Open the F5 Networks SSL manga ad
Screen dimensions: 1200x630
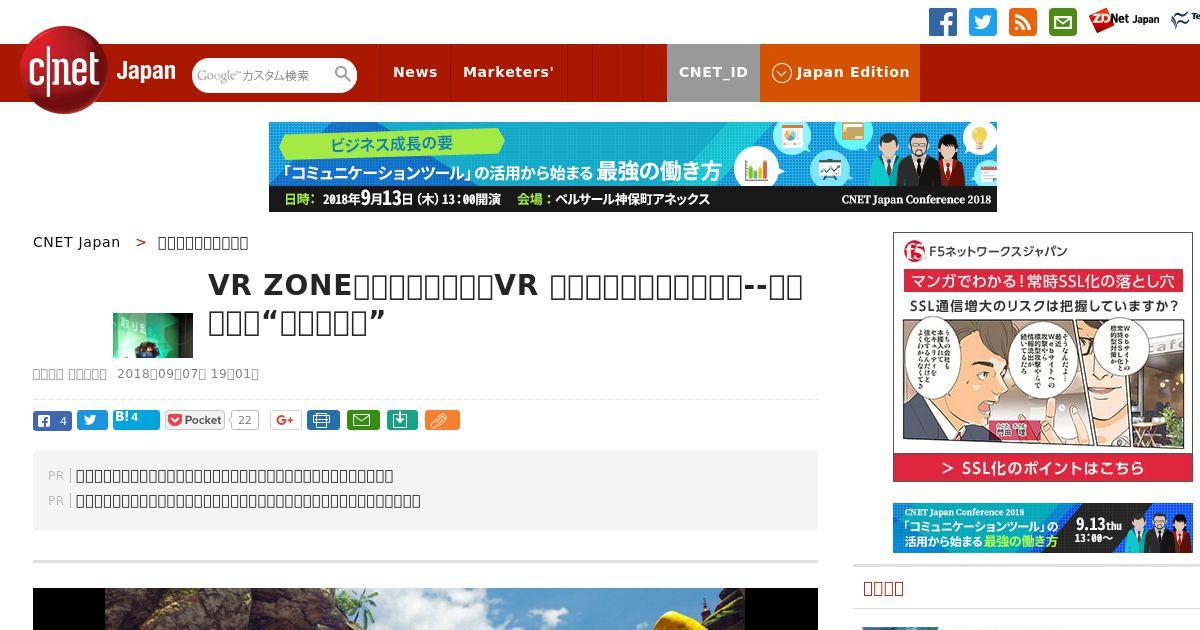(x=1043, y=357)
